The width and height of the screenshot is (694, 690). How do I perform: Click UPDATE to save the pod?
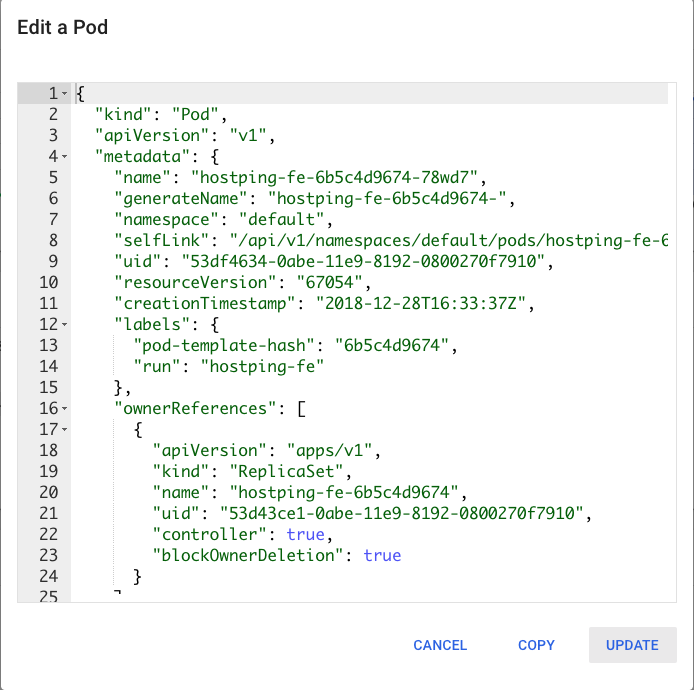[x=632, y=645]
